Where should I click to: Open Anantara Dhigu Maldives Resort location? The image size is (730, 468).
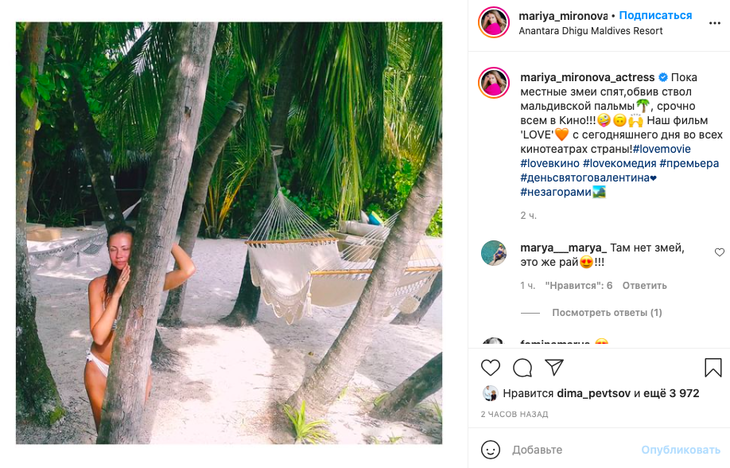click(x=590, y=31)
